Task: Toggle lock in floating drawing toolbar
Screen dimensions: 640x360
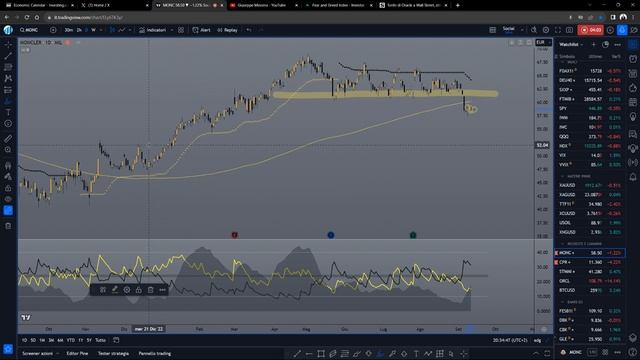Action: click(x=139, y=290)
